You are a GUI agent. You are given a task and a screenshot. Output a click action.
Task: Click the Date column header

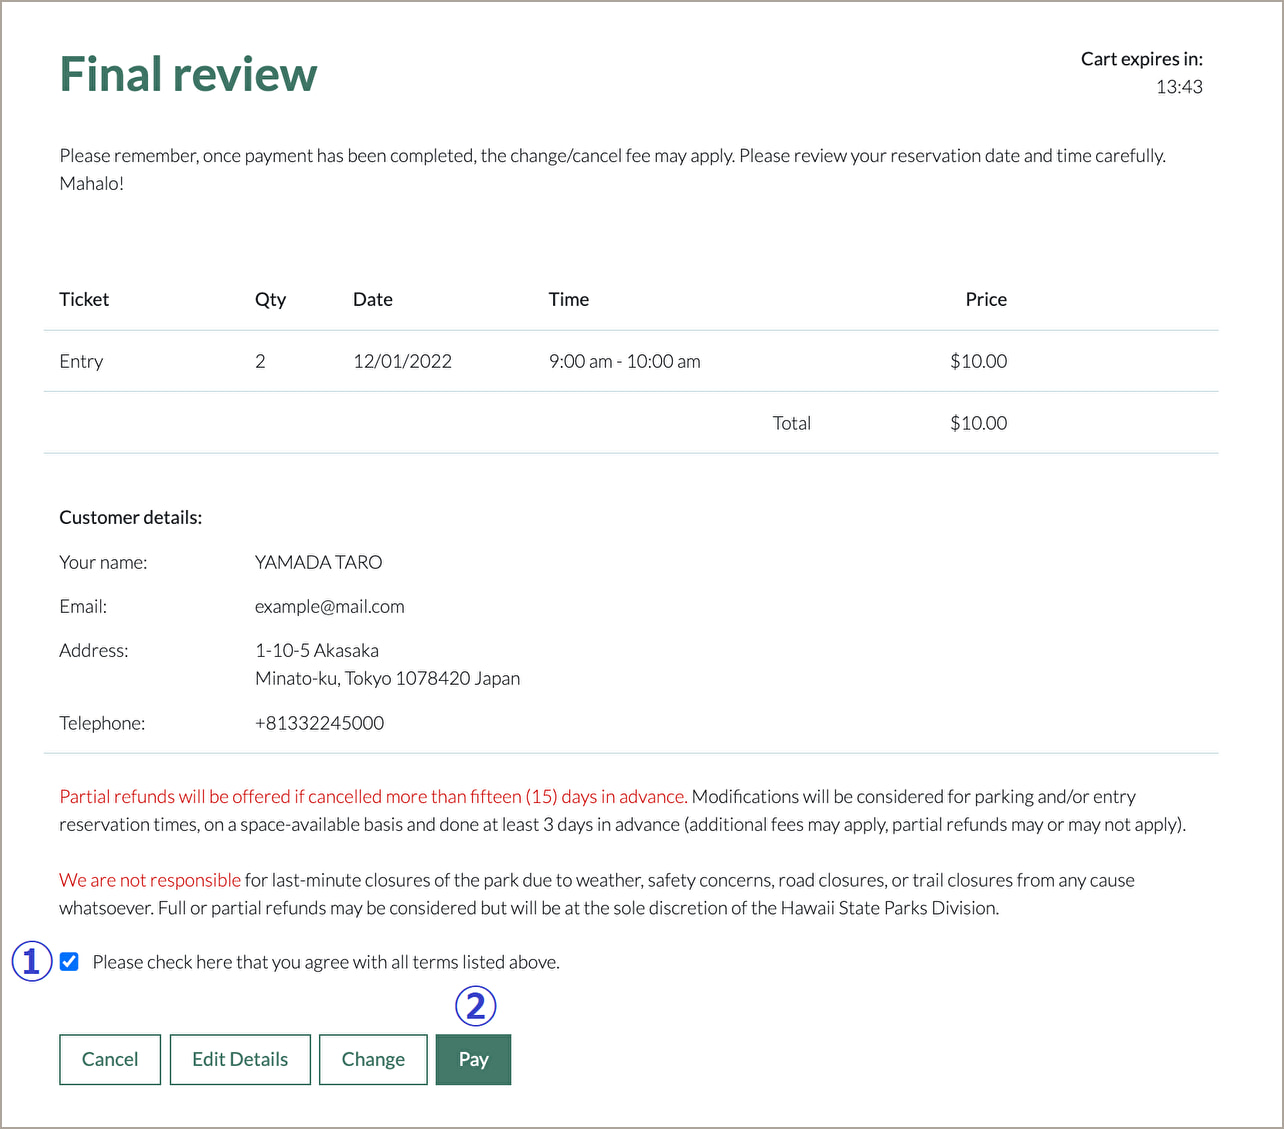[373, 299]
